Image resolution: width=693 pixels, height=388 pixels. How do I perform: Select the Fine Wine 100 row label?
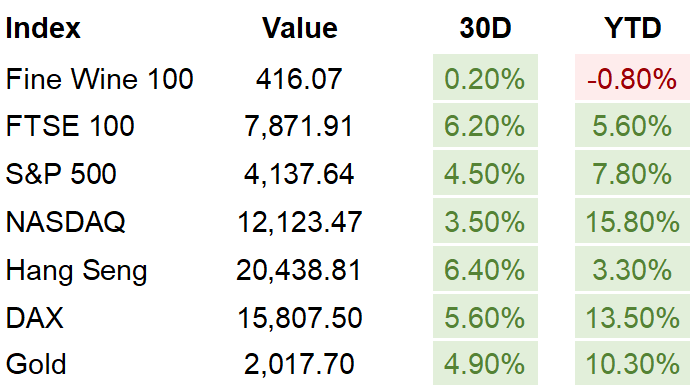99,79
